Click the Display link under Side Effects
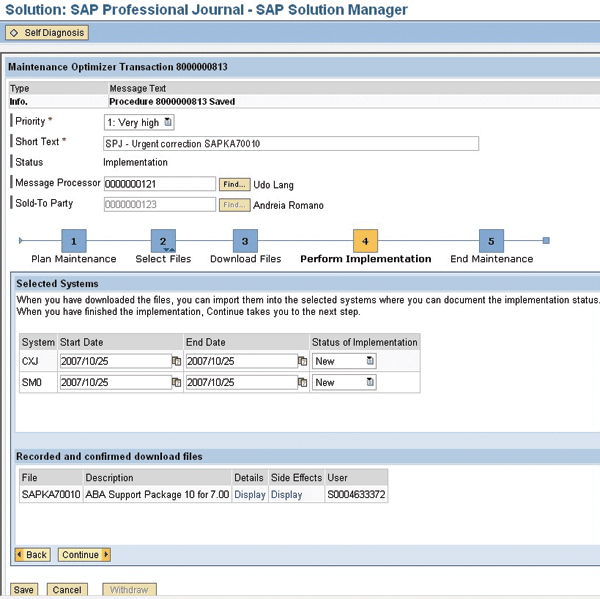 point(286,495)
